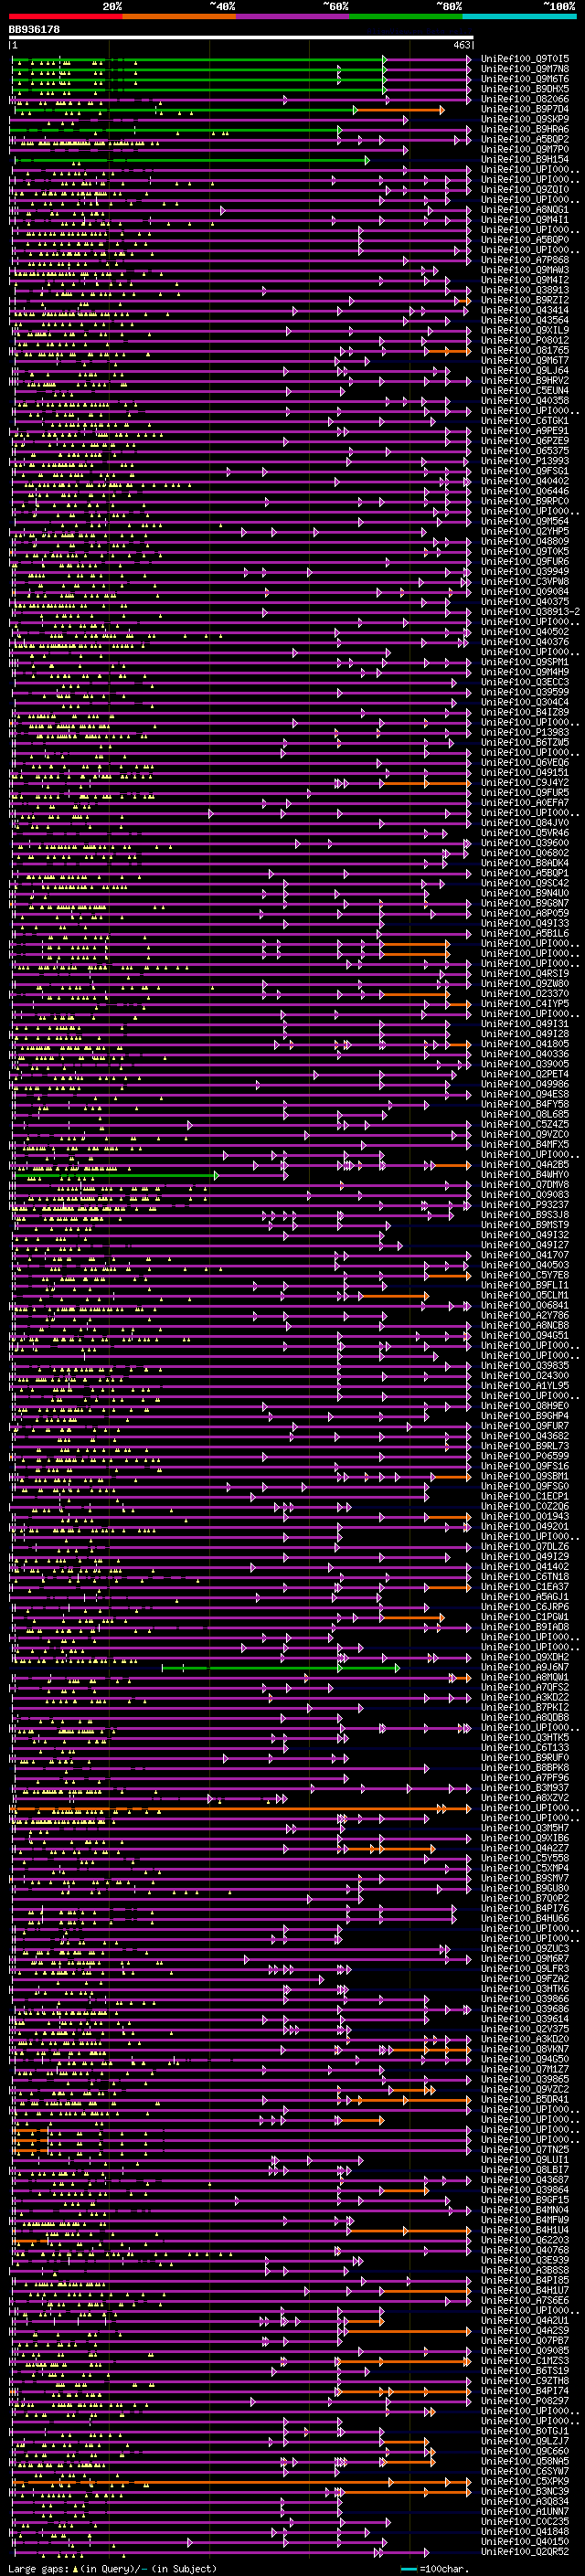Select the UniRef100_C3VPW8 label
The width and height of the screenshot is (585, 2576).
pyautogui.click(x=525, y=581)
